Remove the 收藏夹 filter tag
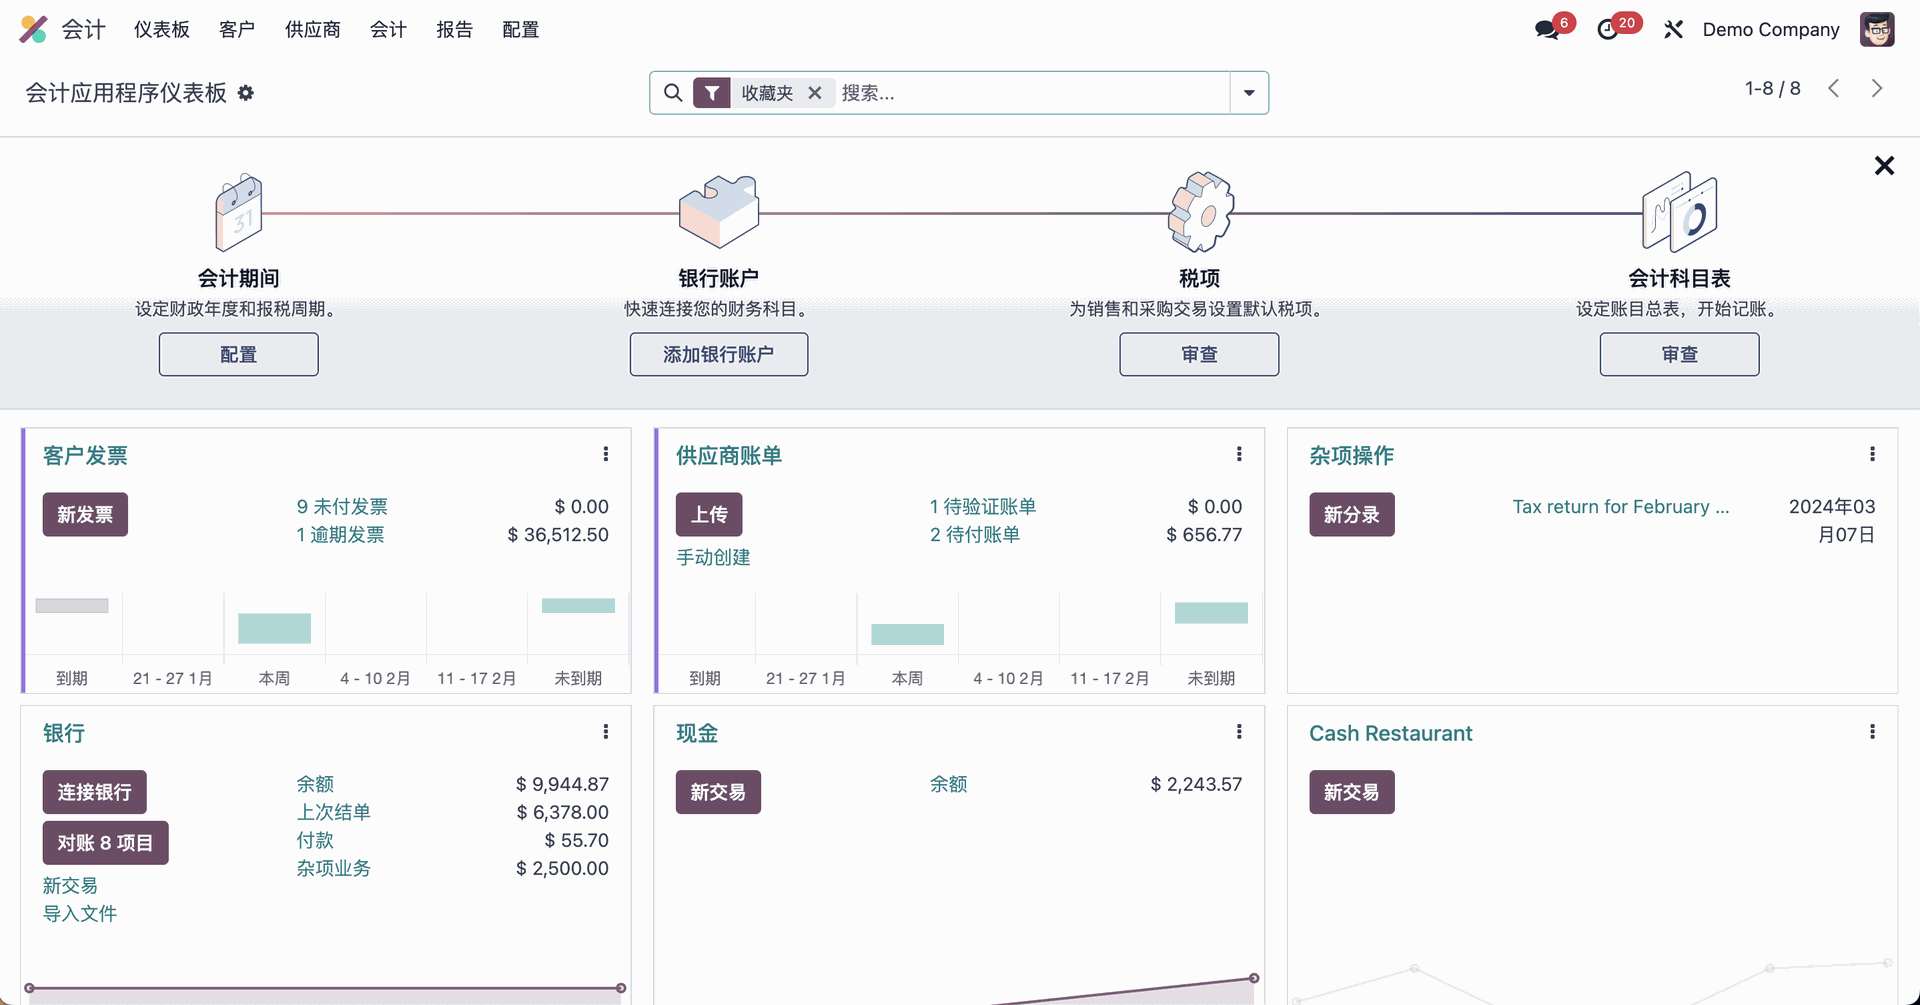1920x1005 pixels. [815, 93]
